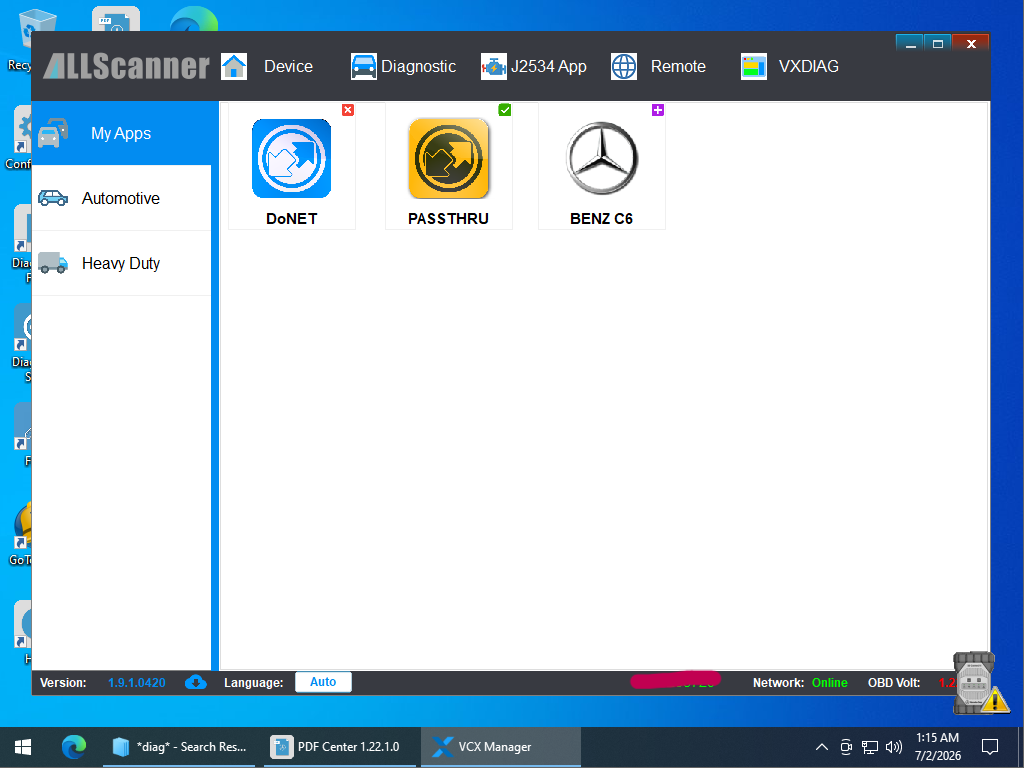Screen dimensions: 1024x768
Task: Click the Network Online status text
Action: tap(829, 682)
